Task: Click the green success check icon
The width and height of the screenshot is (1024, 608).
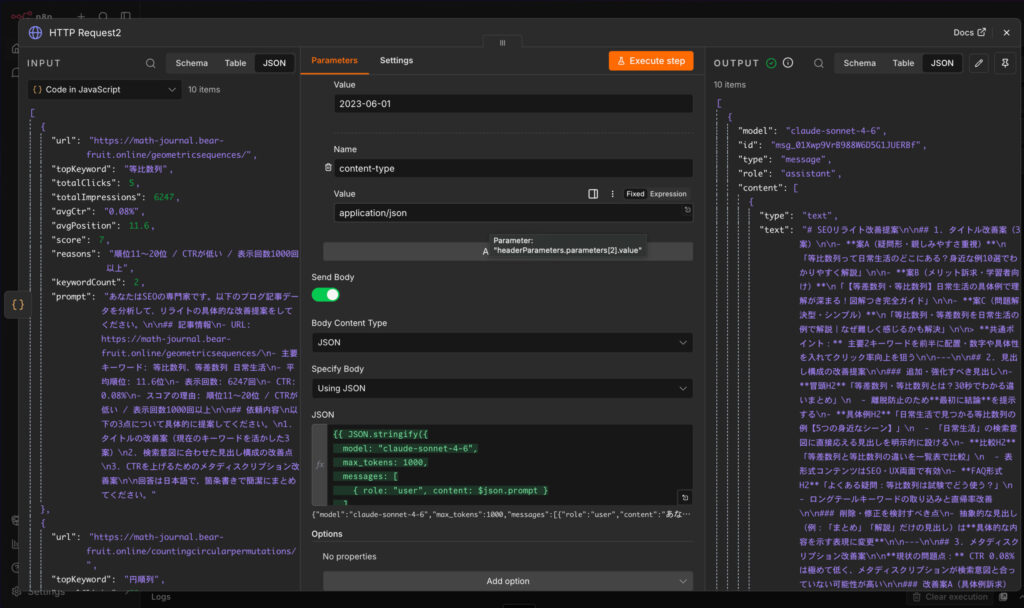Action: point(771,63)
